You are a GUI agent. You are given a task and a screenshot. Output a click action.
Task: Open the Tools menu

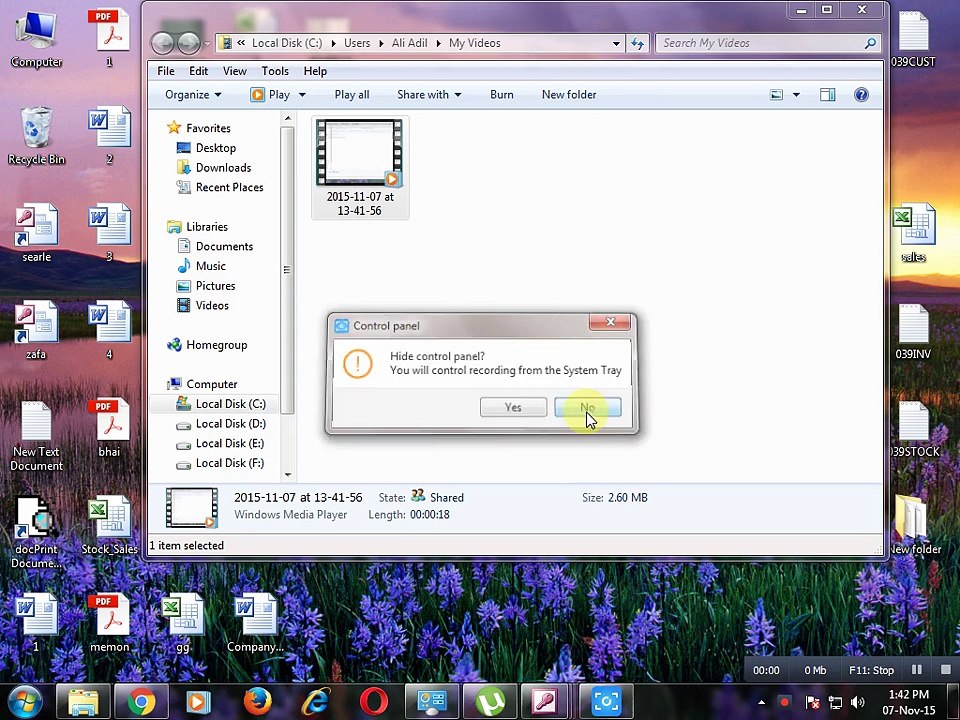click(275, 71)
